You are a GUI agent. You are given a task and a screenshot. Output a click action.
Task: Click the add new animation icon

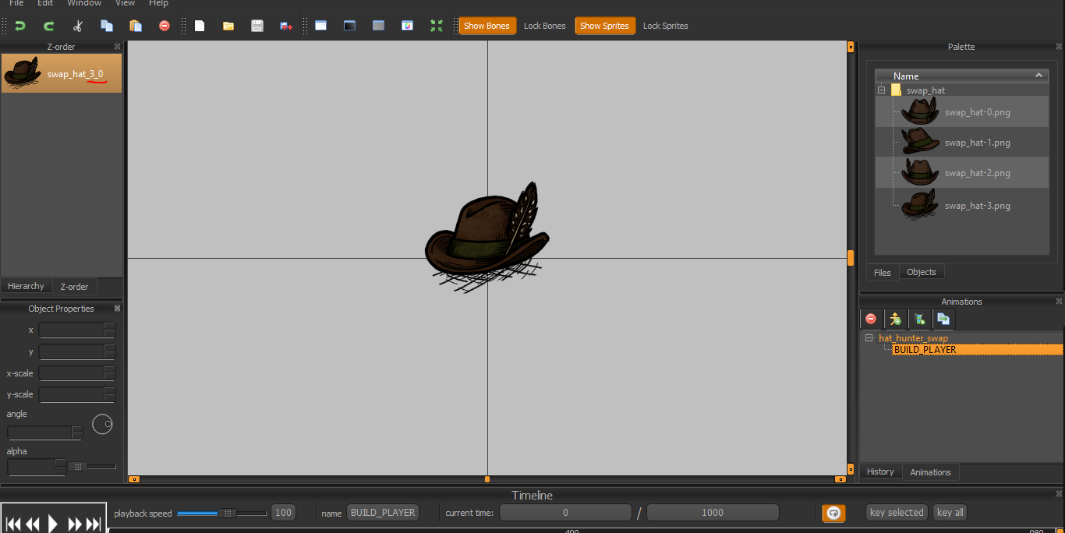[x=919, y=319]
